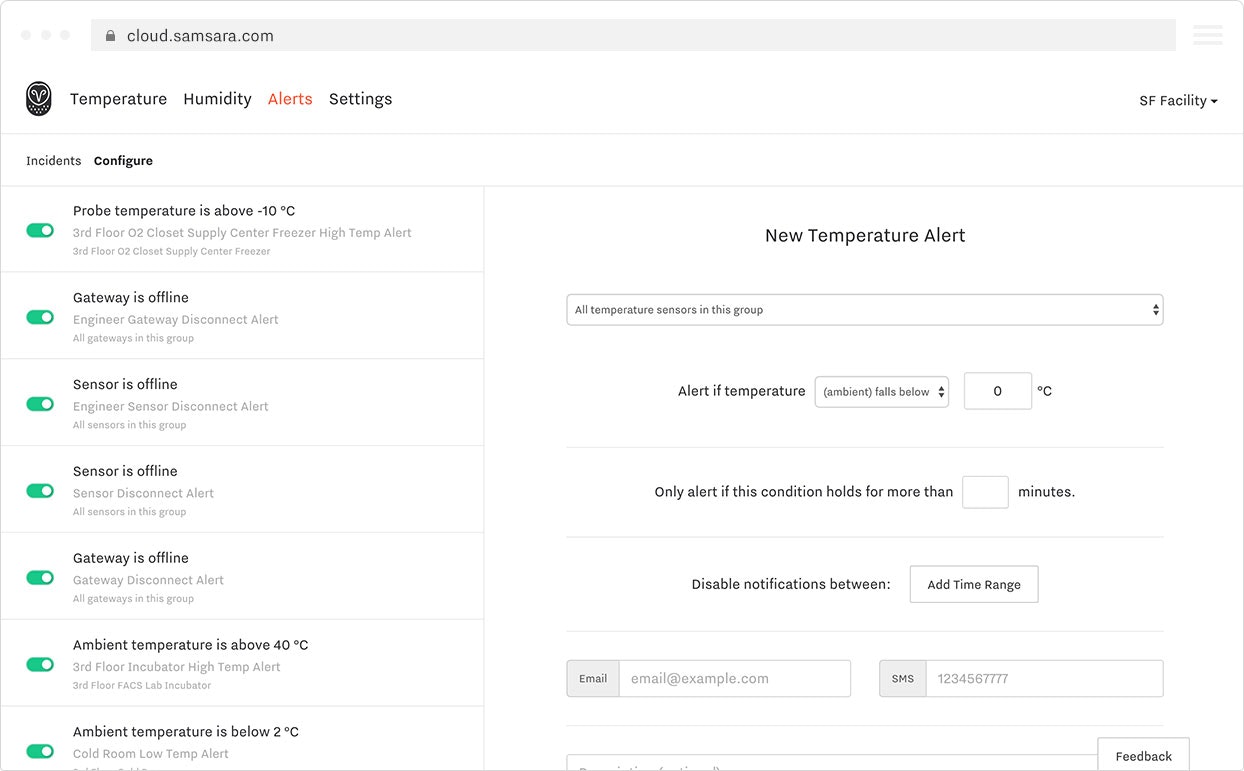Screen dimensions: 1244x771
Task: Toggle the 3rd Floor Incubator High Temp Alert
Action: pos(40,664)
